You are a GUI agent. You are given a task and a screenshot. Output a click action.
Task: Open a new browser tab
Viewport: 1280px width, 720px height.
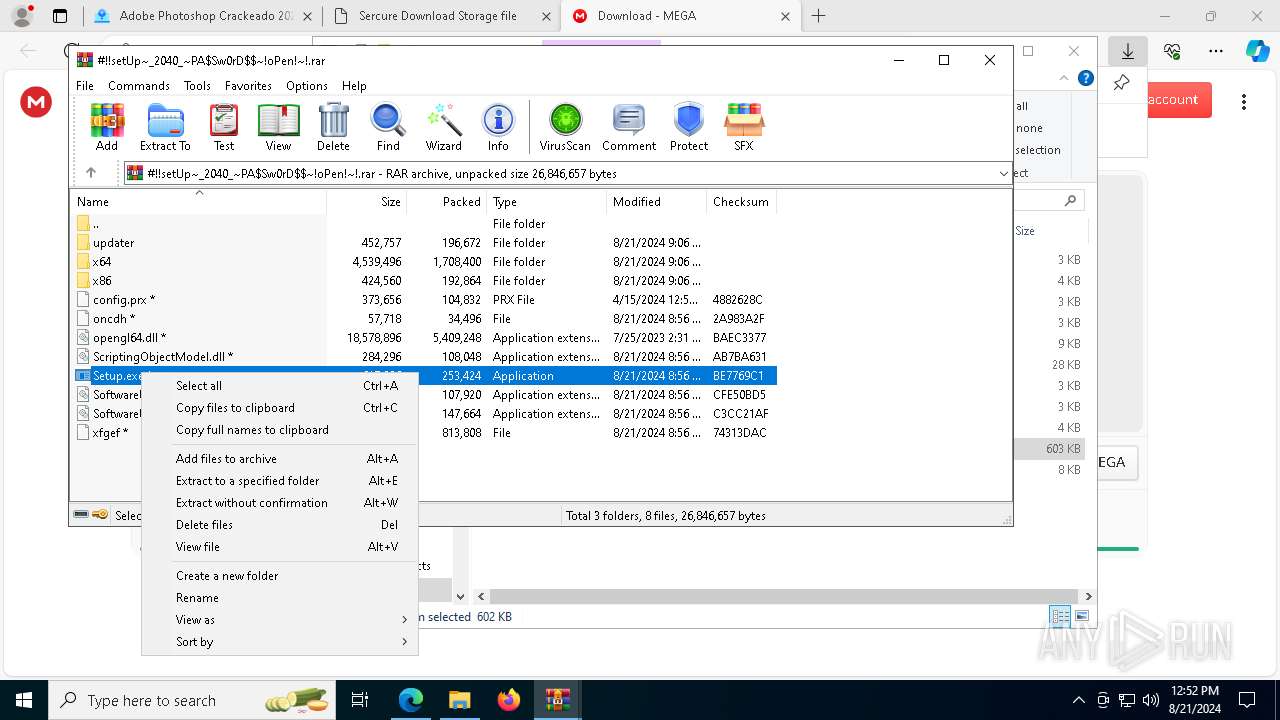818,16
